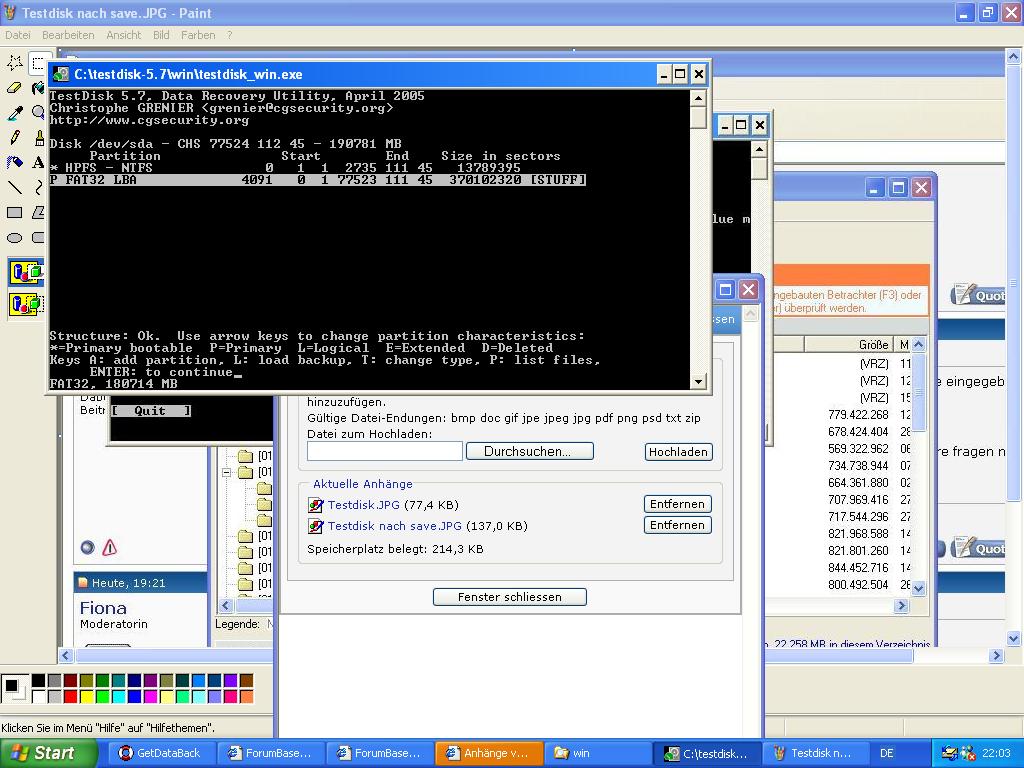The width and height of the screenshot is (1024, 768).
Task: Switch to GetDataBack in the taskbar
Action: pos(160,753)
